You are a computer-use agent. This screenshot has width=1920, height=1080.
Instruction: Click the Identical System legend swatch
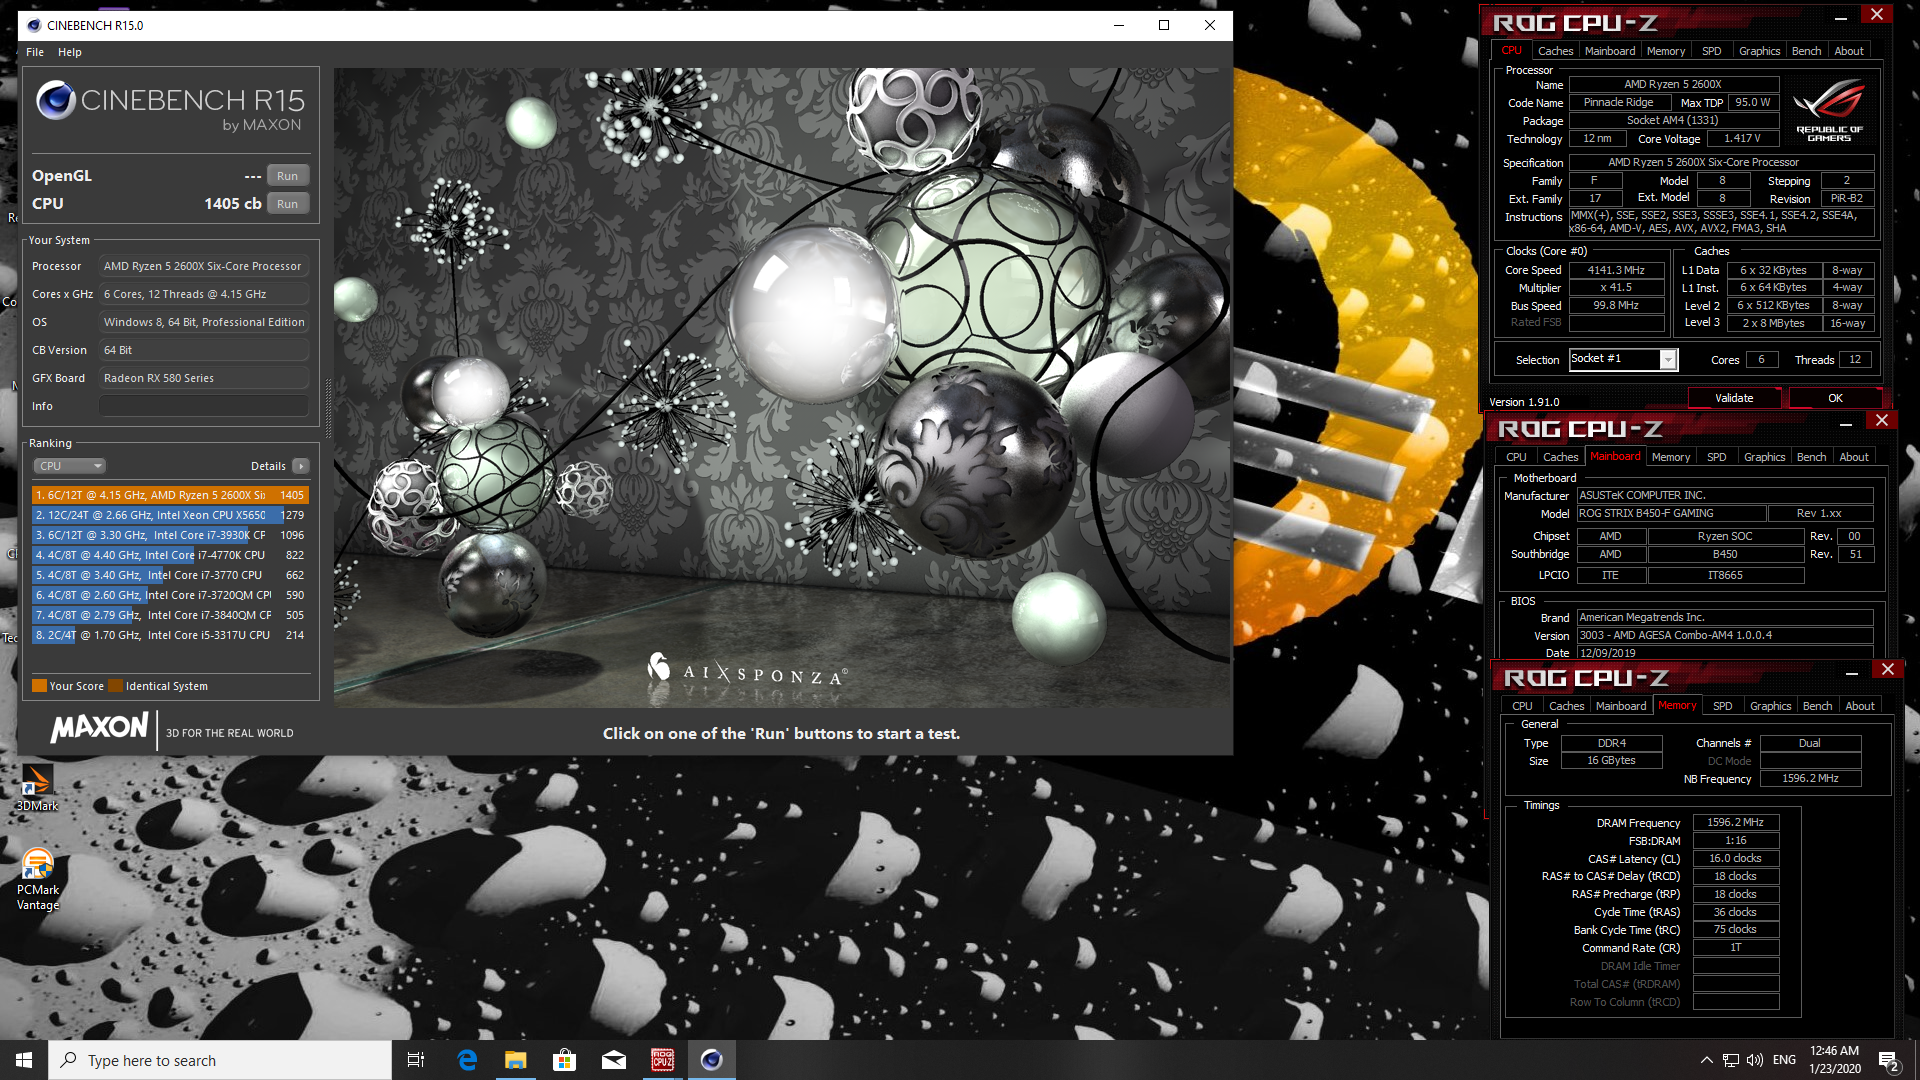click(x=115, y=686)
